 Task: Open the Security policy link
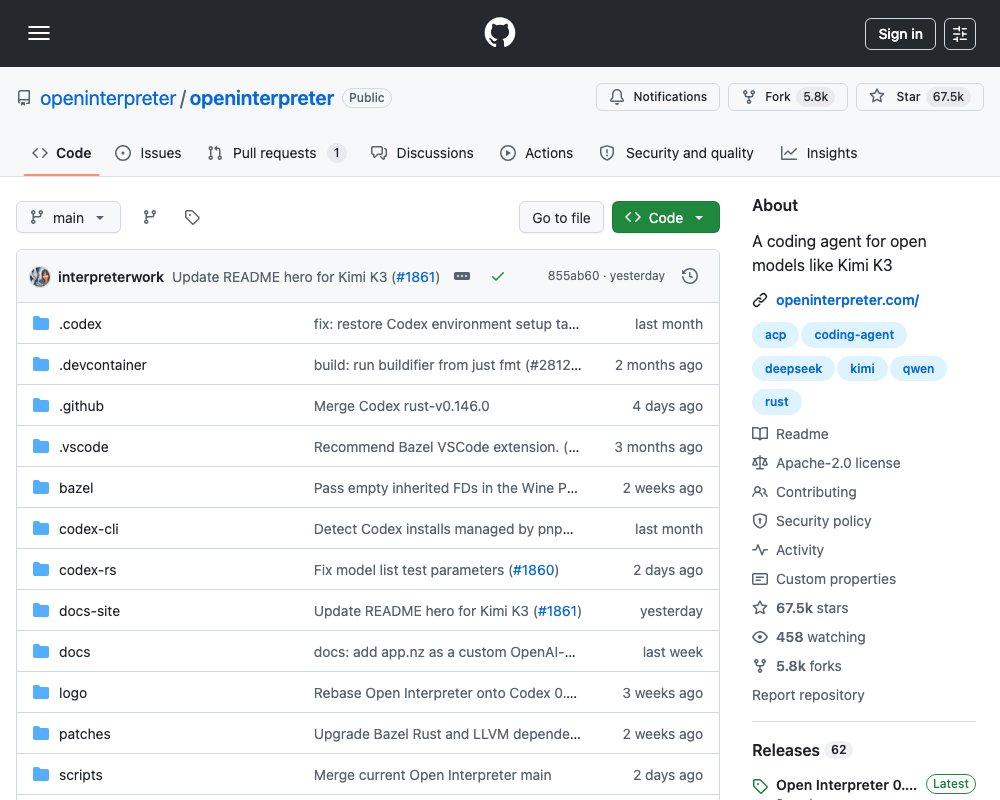click(823, 521)
